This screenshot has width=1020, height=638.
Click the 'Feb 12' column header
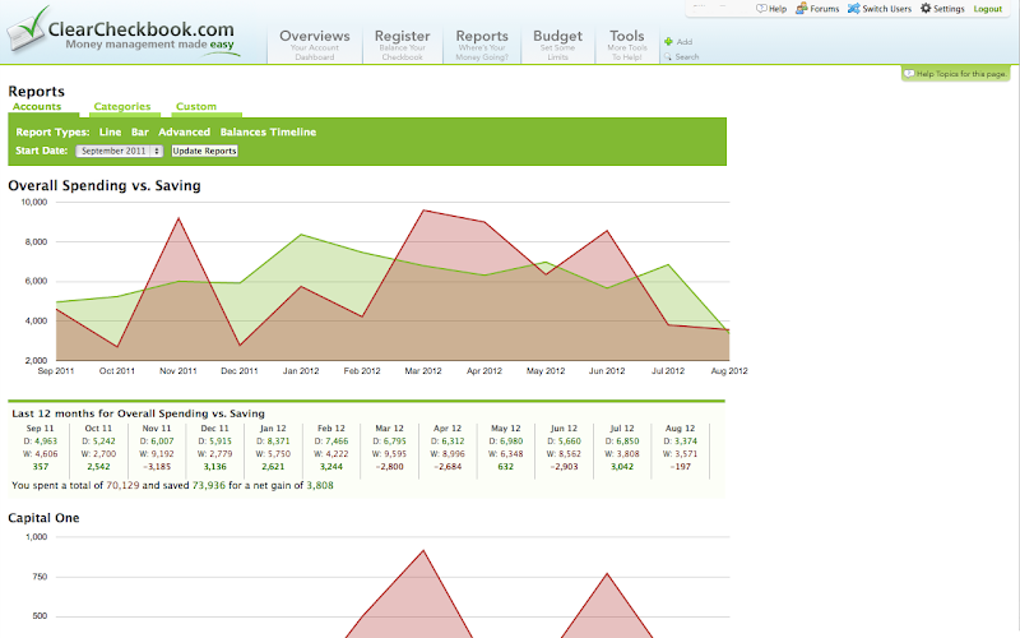coord(331,429)
